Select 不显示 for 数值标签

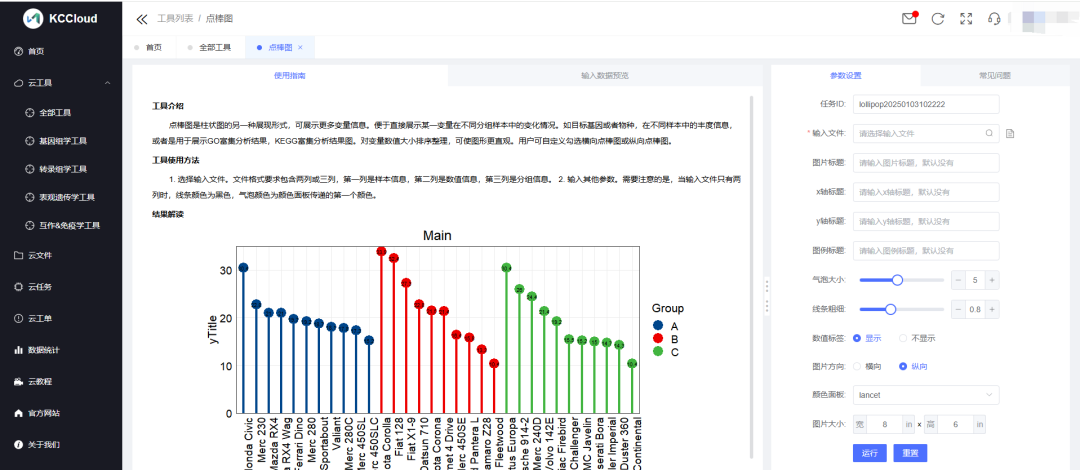click(903, 338)
